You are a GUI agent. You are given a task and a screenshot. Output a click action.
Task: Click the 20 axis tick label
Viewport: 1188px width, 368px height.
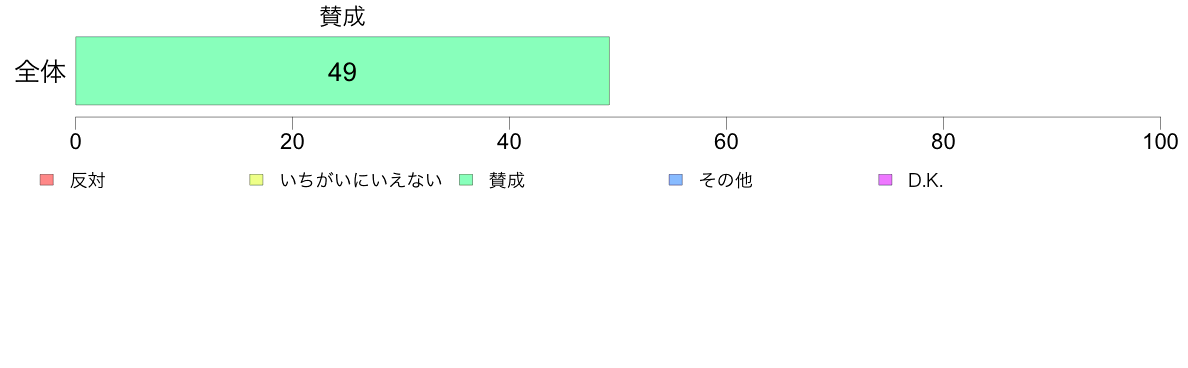click(292, 142)
